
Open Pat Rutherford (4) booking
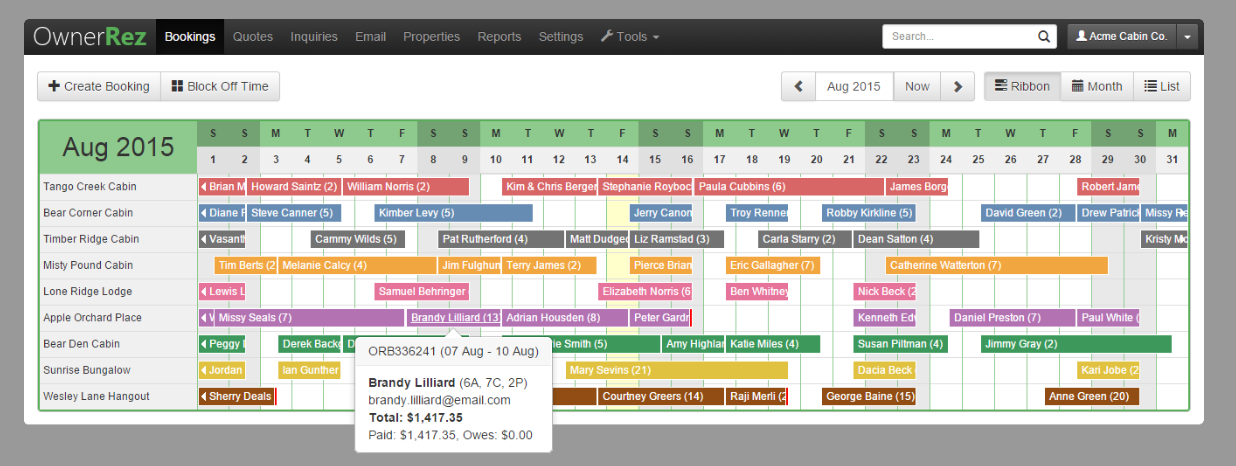(x=501, y=239)
